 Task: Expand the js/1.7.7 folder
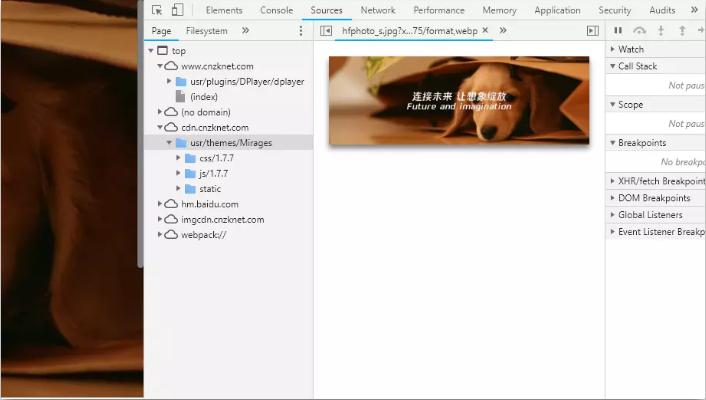(178, 173)
